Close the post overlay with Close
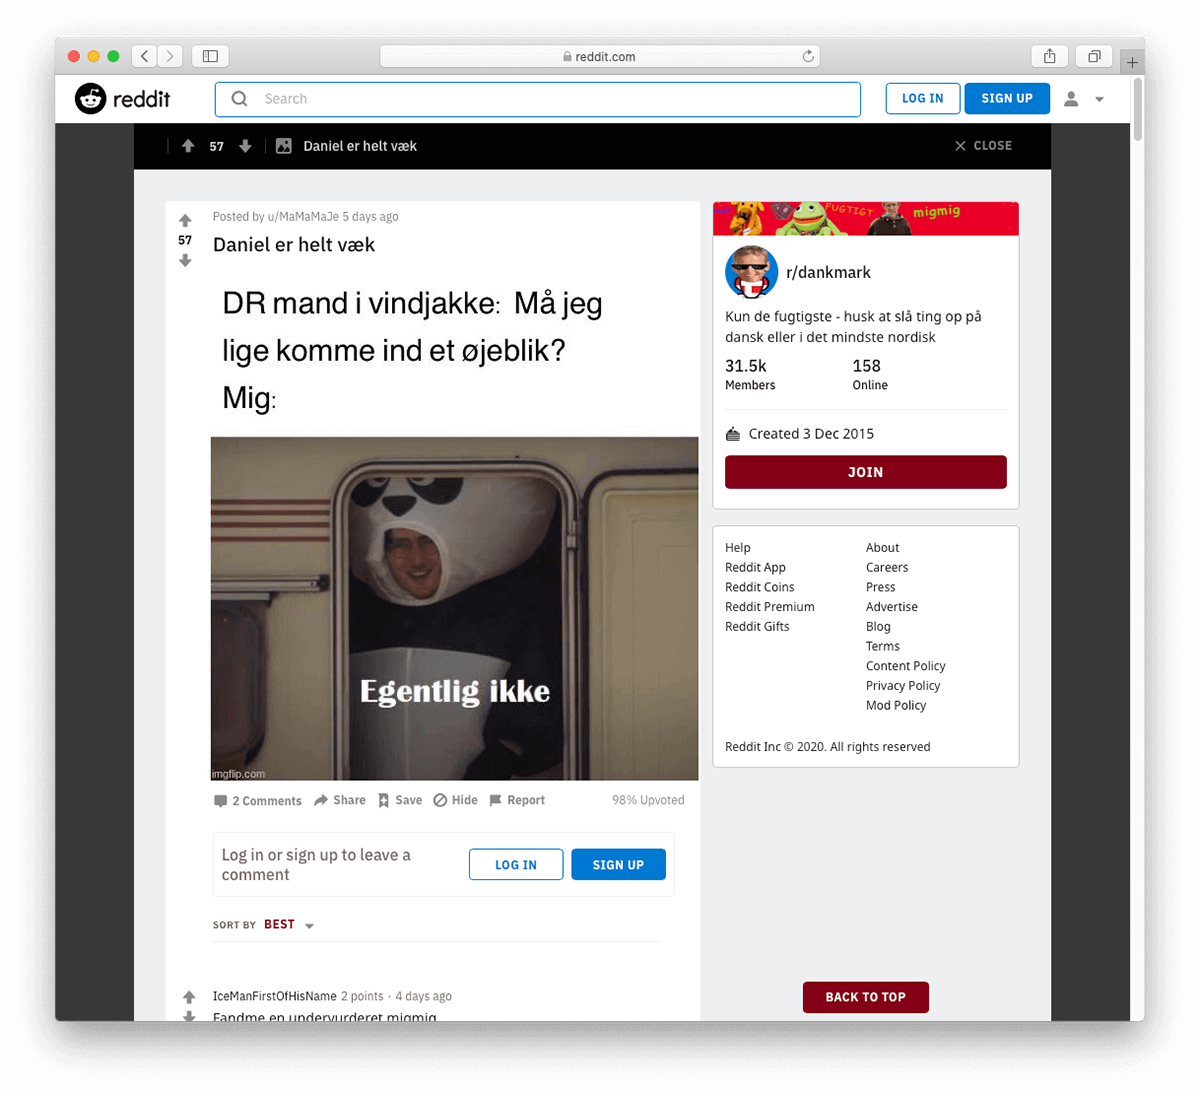Image resolution: width=1200 pixels, height=1094 pixels. point(983,146)
